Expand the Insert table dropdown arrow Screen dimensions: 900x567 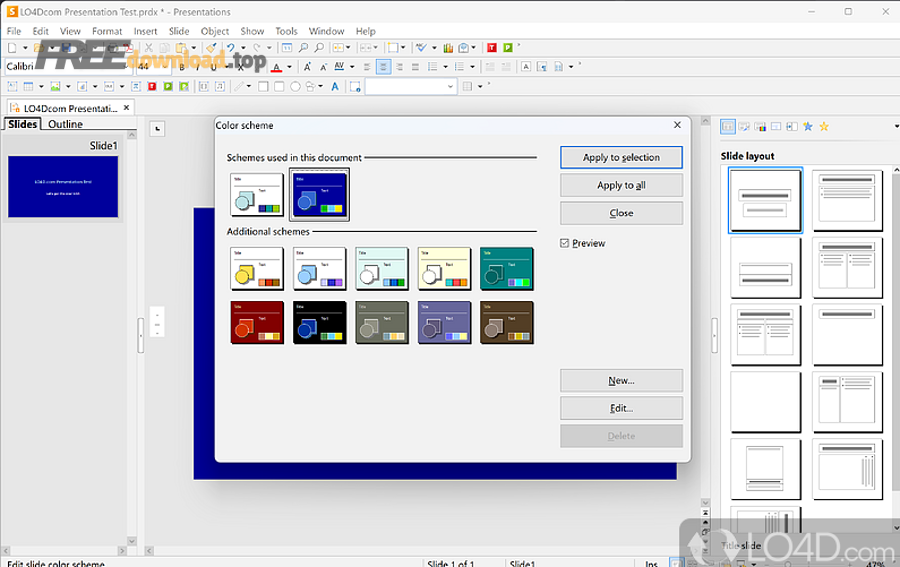[x=41, y=87]
